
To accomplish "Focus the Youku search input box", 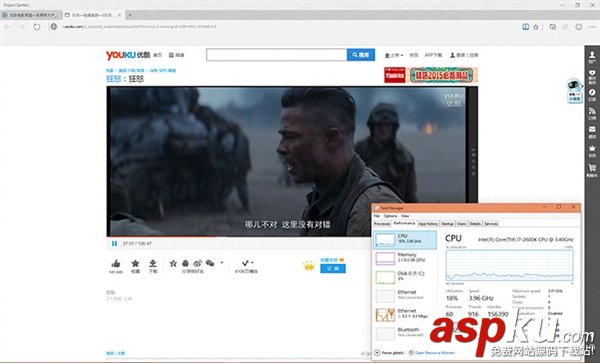I will click(x=276, y=55).
